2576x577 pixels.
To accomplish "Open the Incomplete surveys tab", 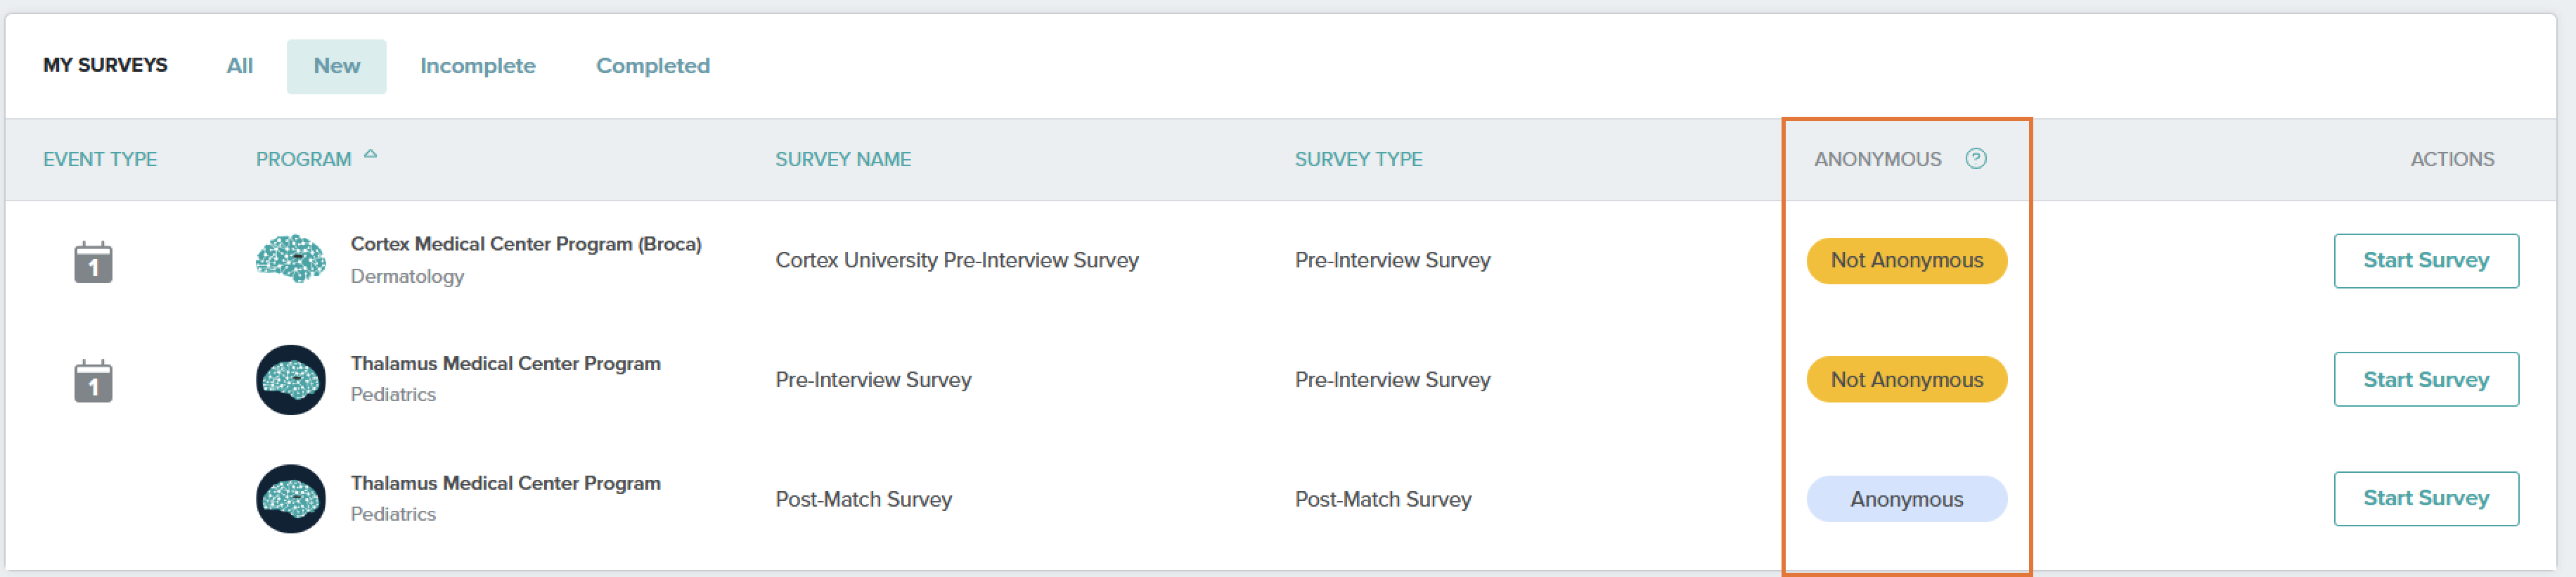I will point(478,66).
